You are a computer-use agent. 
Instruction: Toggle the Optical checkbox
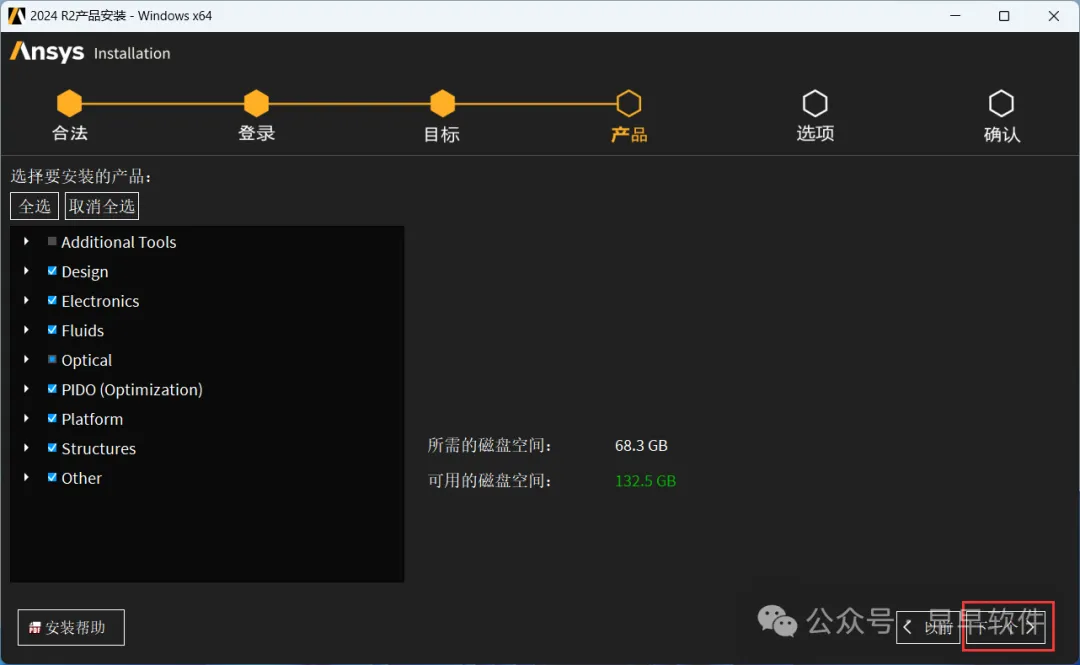point(52,359)
